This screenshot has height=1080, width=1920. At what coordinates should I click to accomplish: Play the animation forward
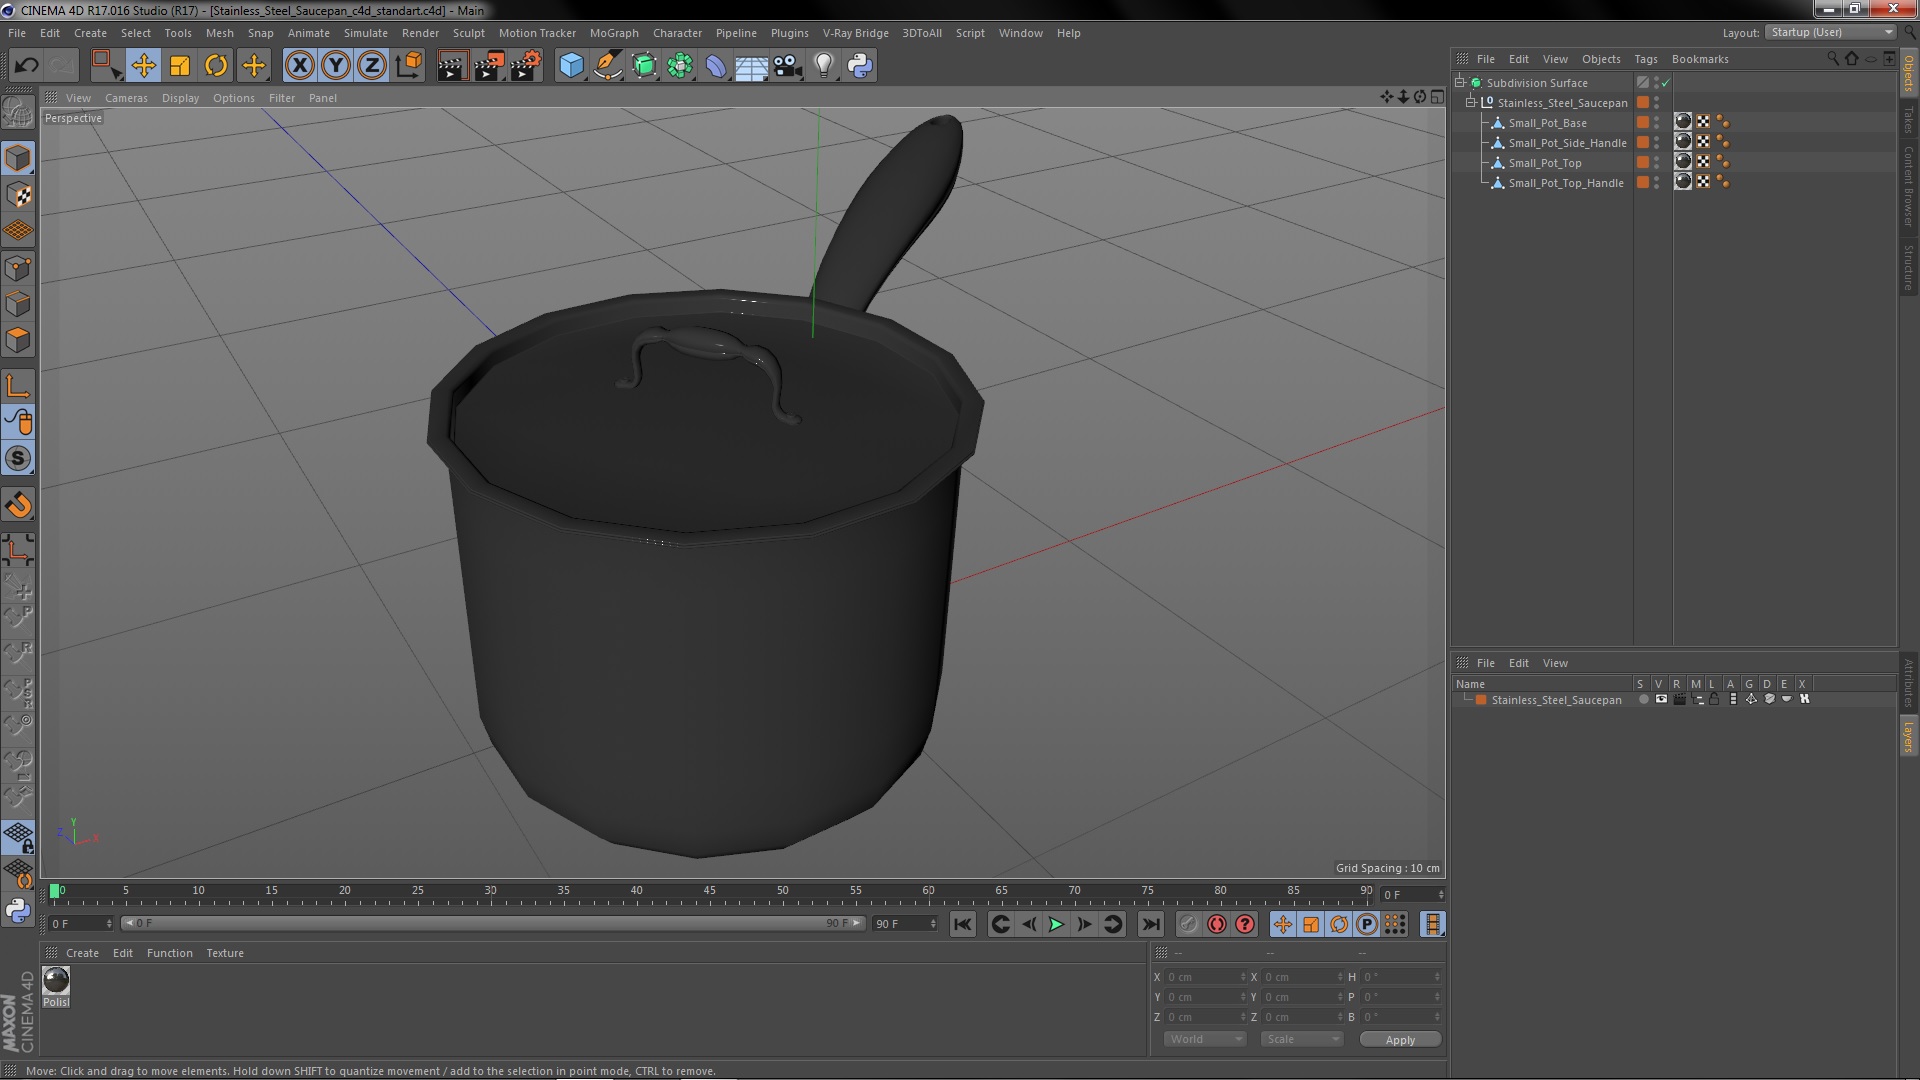point(1056,924)
